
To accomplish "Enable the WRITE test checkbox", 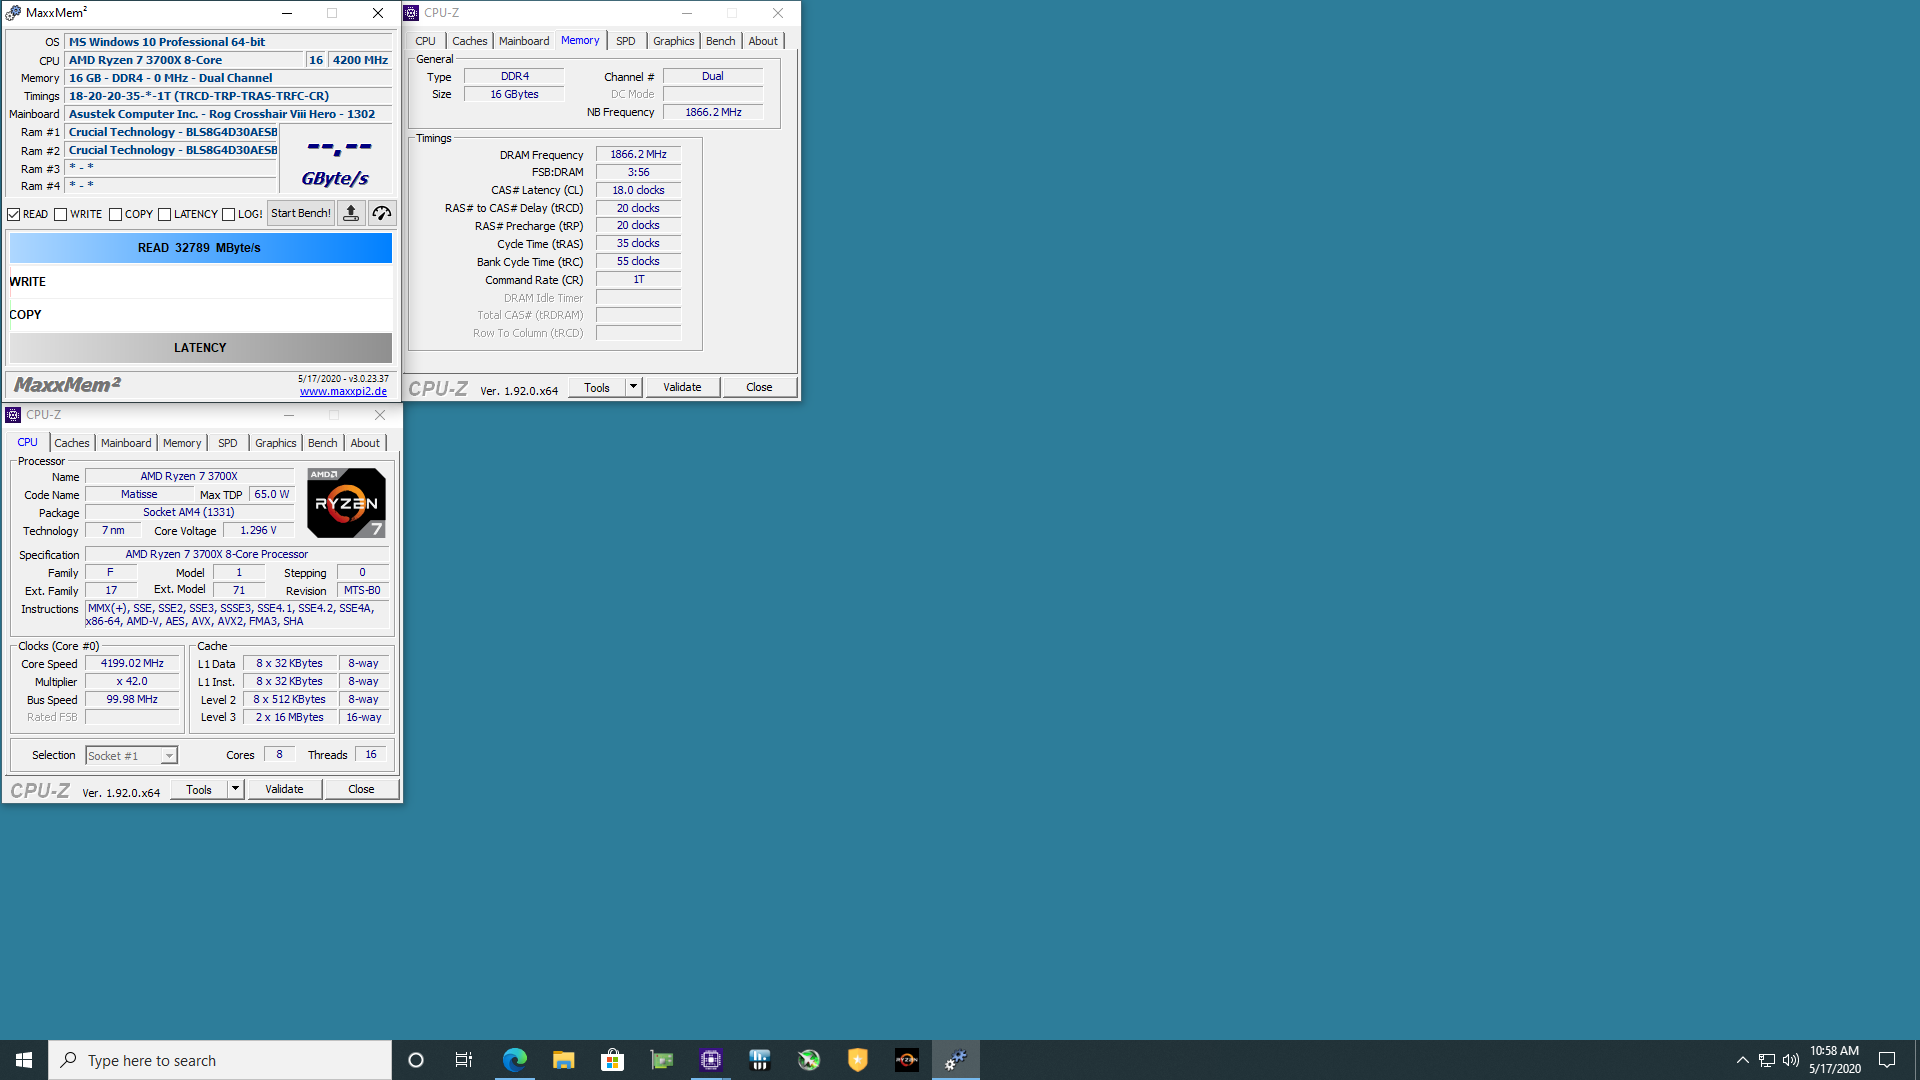I will pyautogui.click(x=61, y=214).
